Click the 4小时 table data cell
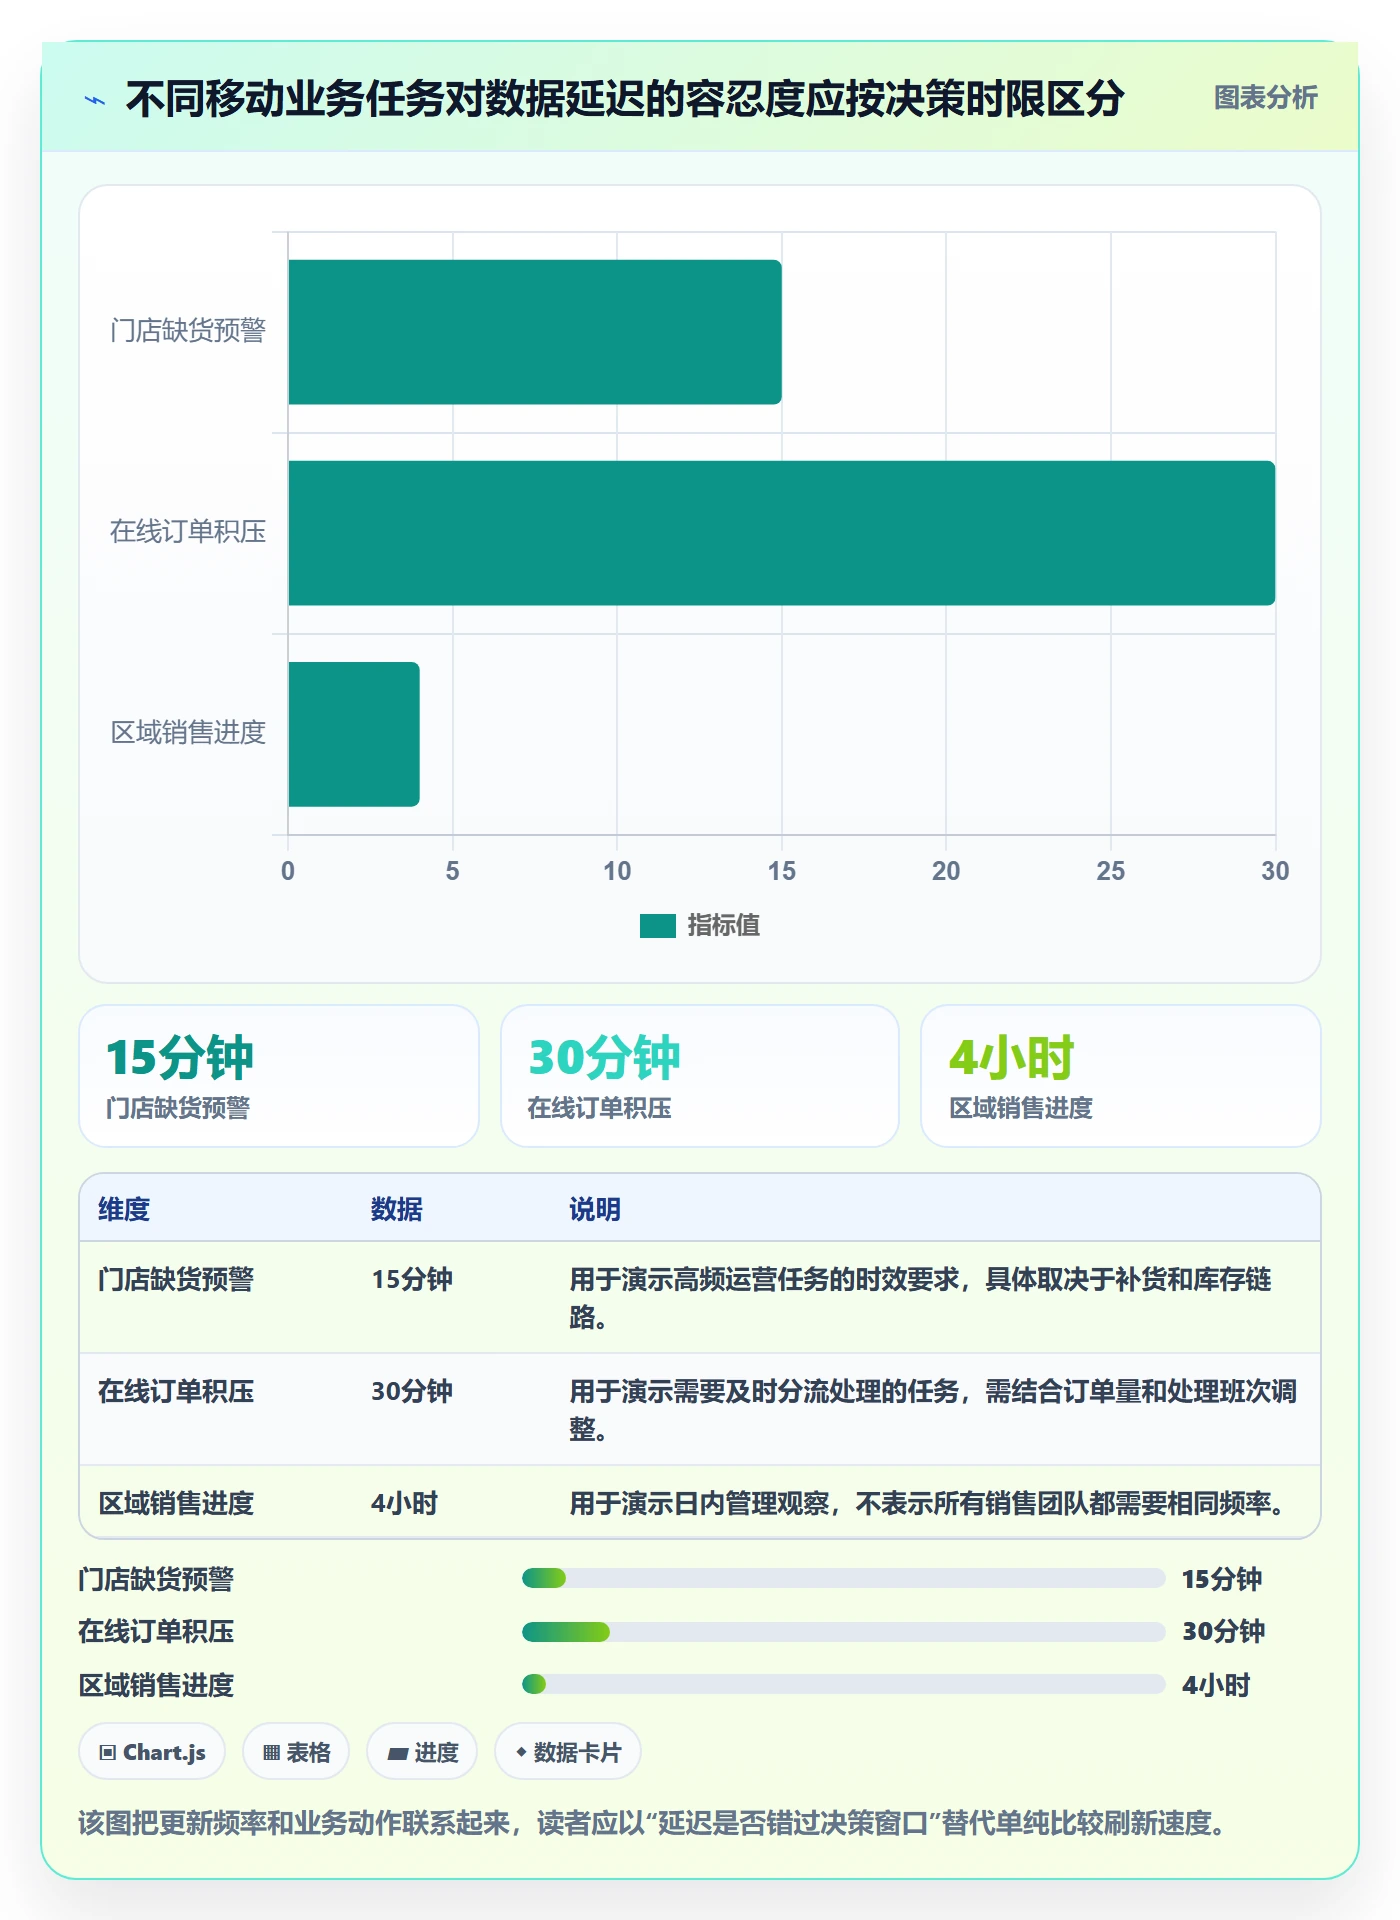This screenshot has width=1400, height=1920. tap(405, 1503)
